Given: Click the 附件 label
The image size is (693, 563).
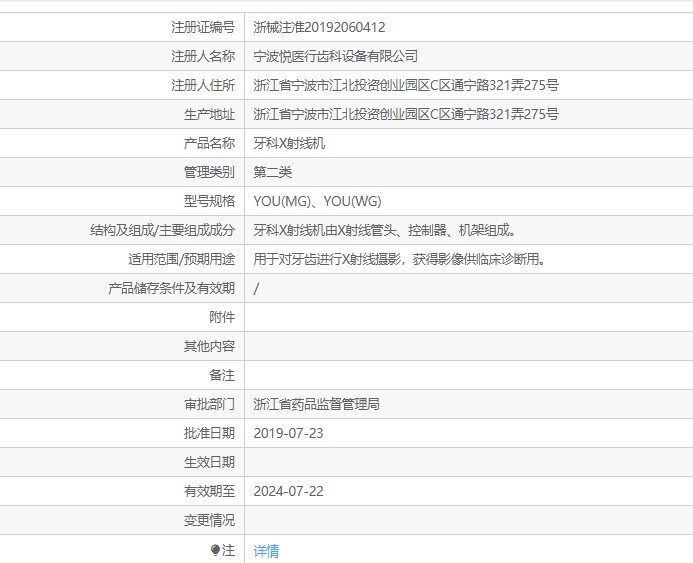Looking at the screenshot, I should tap(222, 317).
